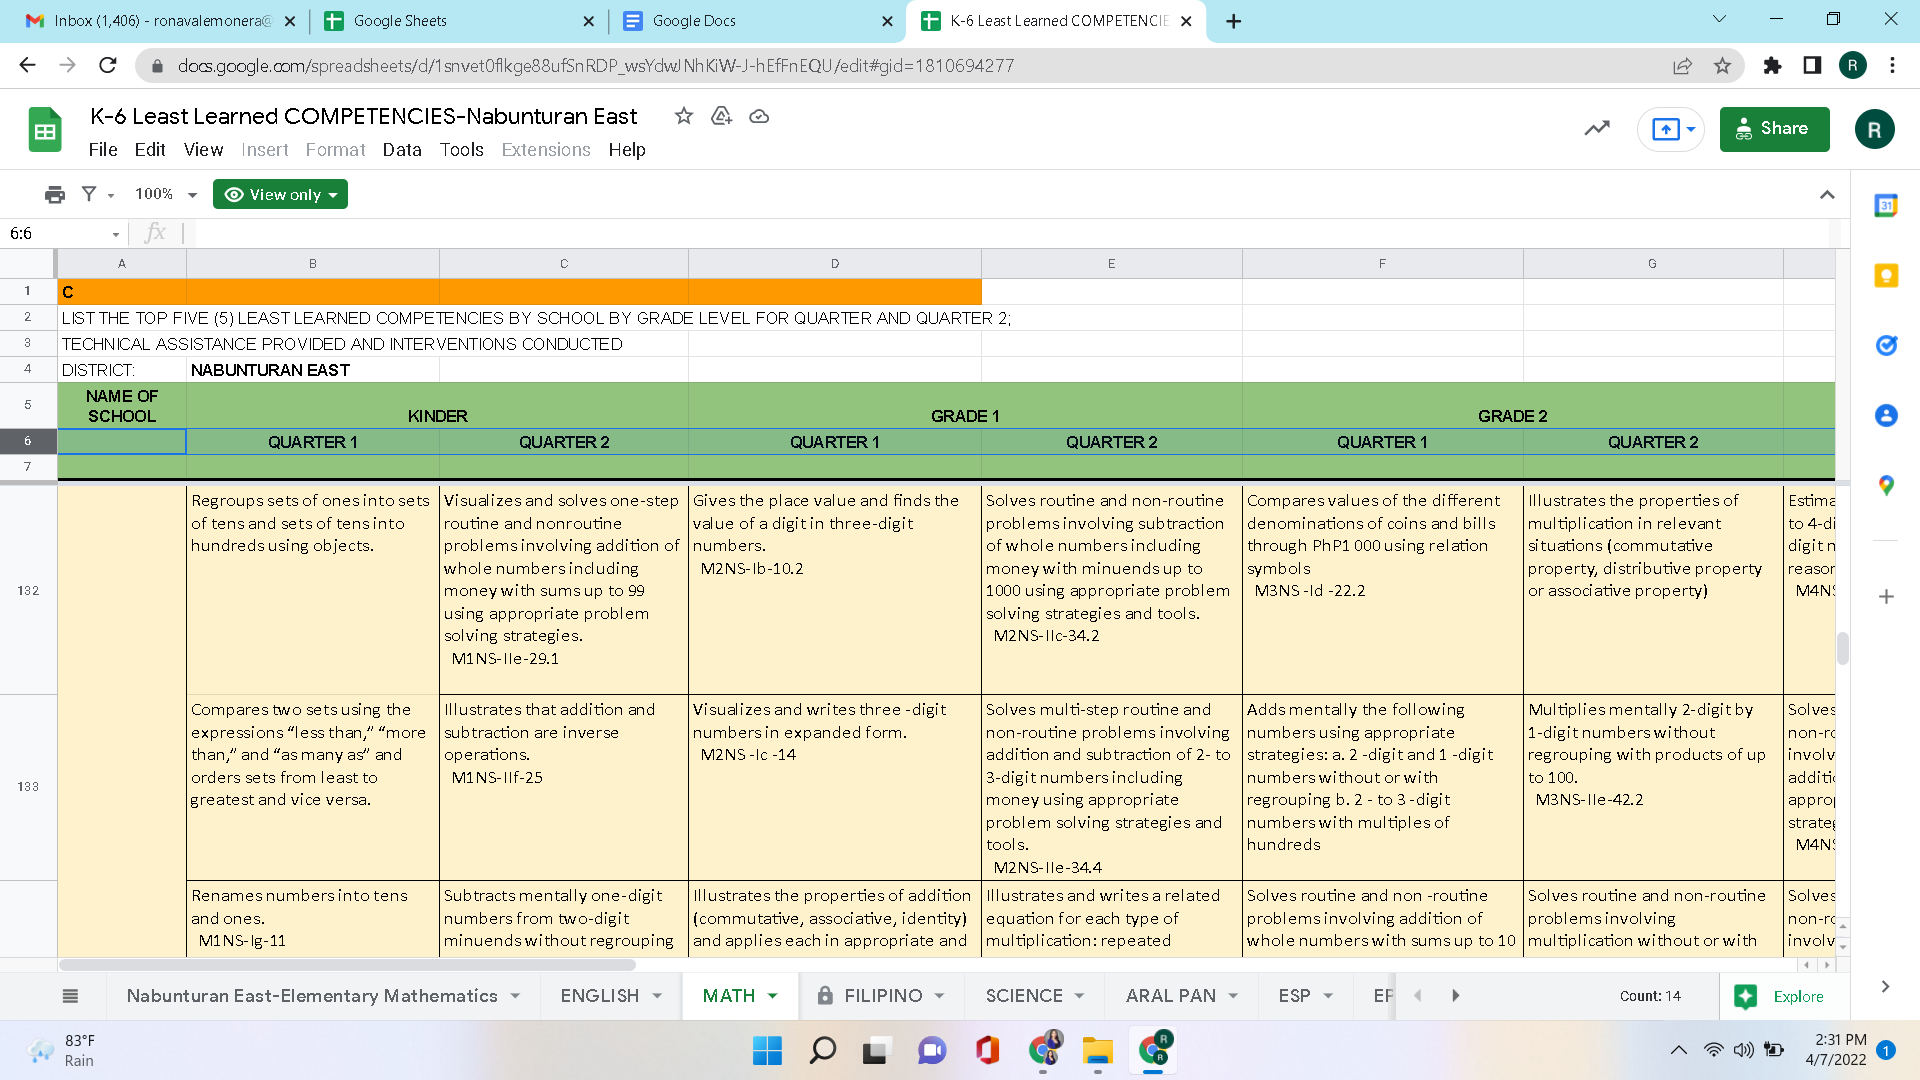Open the Data menu
The height and width of the screenshot is (1080, 1920).
point(402,150)
